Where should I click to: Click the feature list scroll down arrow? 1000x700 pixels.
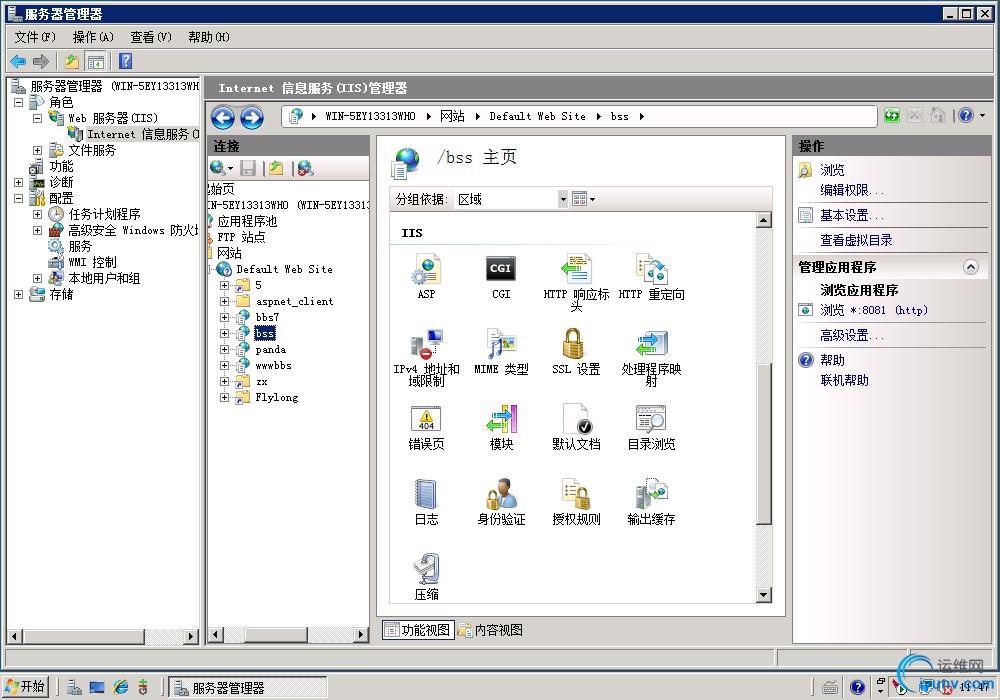(763, 595)
